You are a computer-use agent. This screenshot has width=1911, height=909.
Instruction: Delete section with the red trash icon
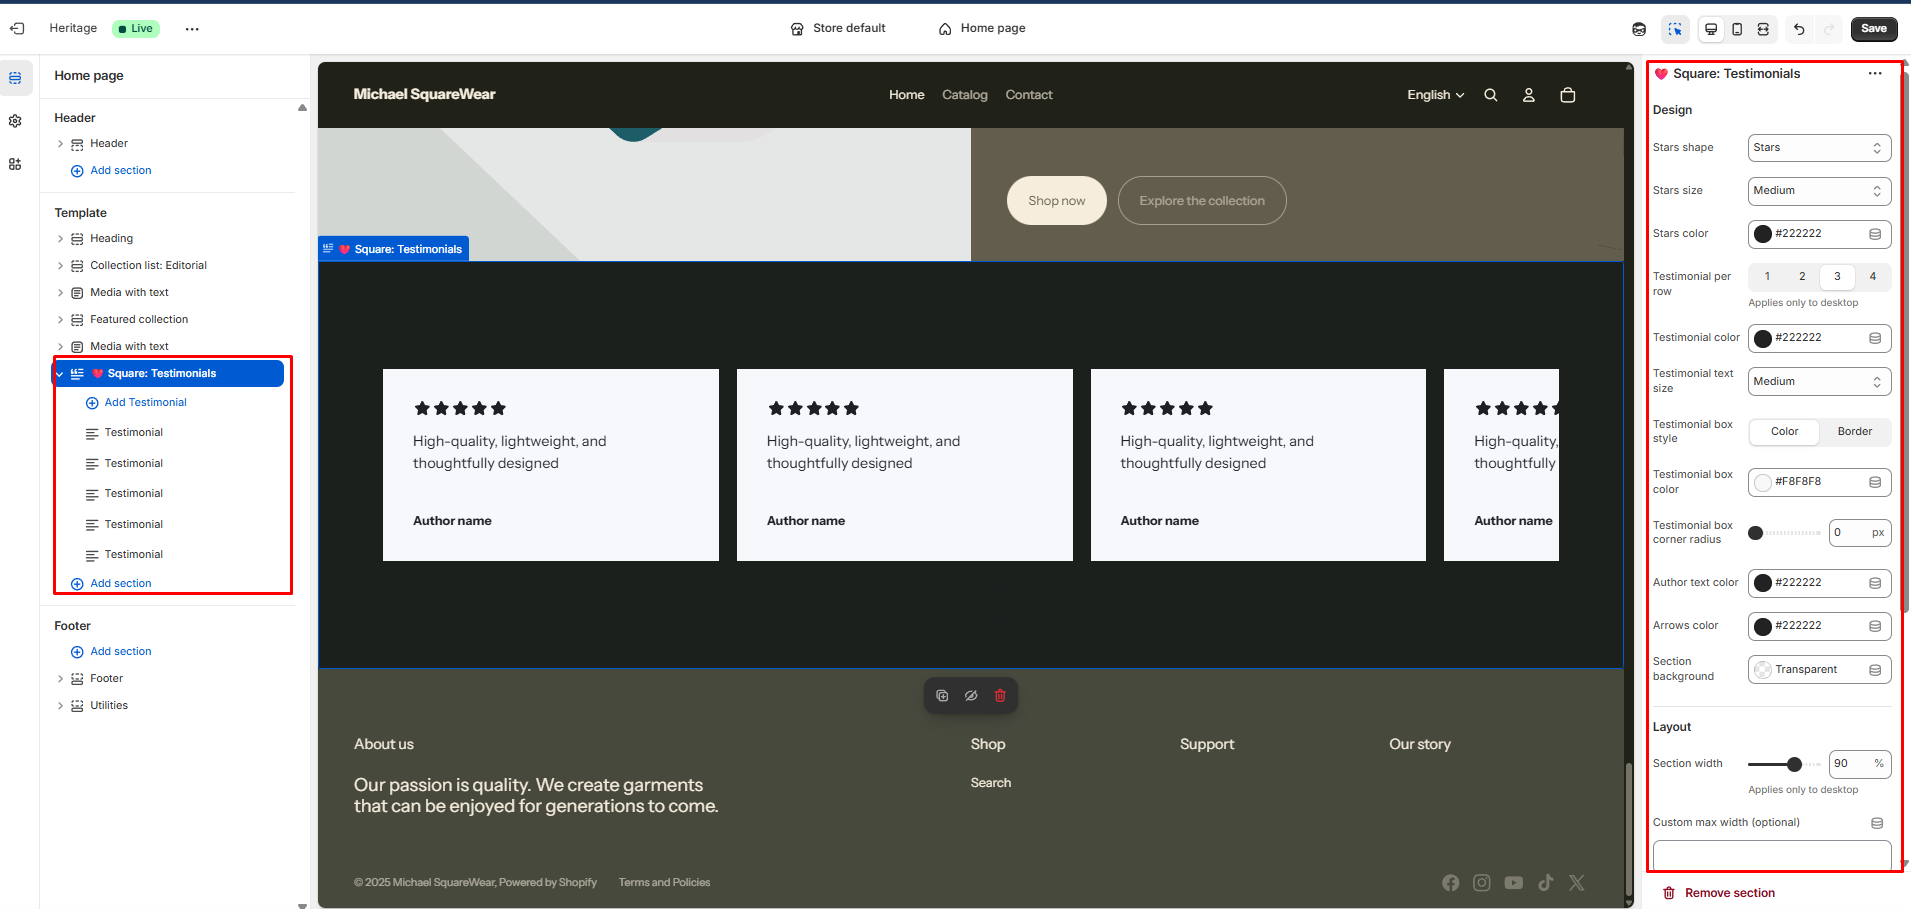click(1000, 696)
